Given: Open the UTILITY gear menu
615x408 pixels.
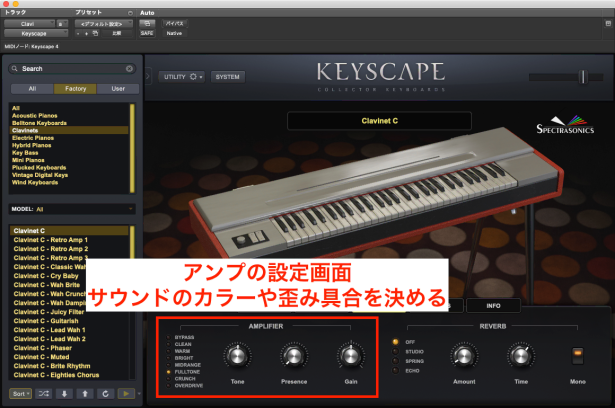Looking at the screenshot, I should 183,77.
